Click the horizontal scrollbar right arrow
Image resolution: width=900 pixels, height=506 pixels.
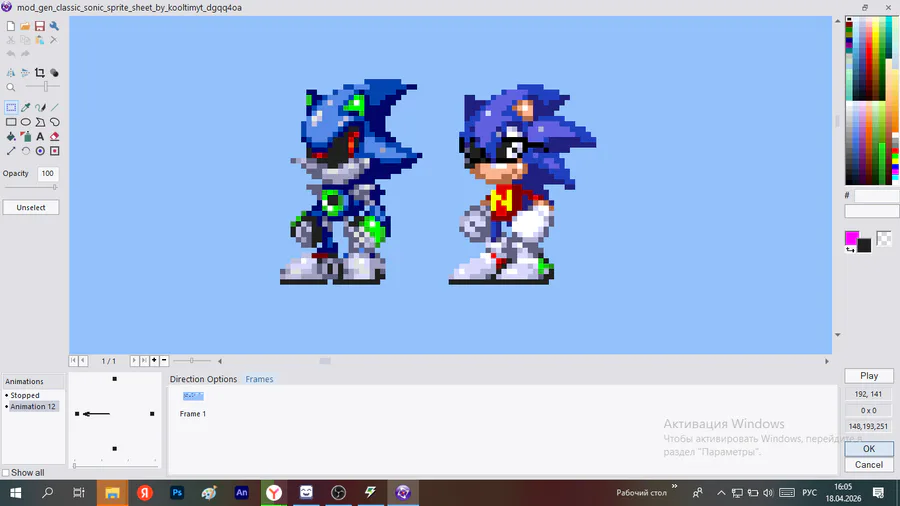[827, 361]
